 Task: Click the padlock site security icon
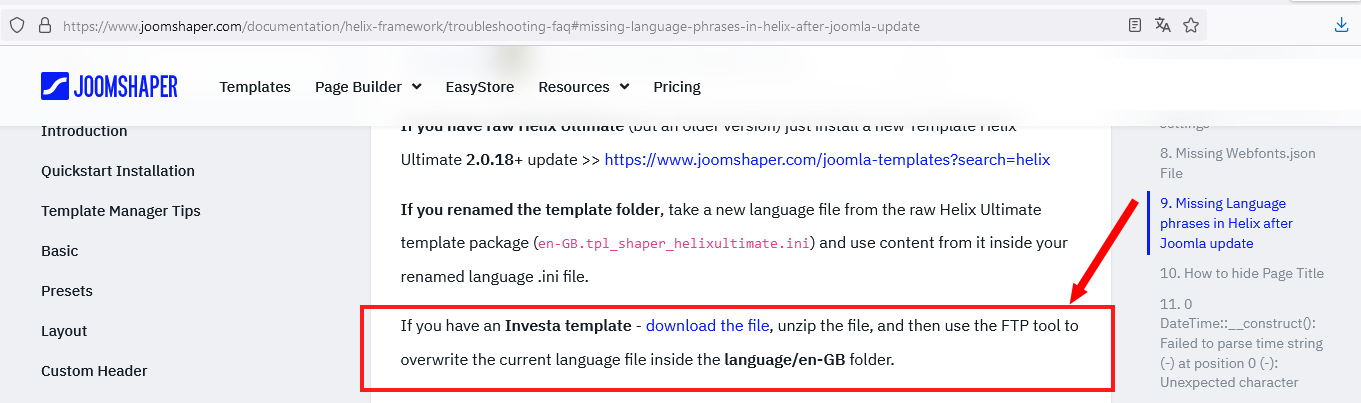[44, 26]
